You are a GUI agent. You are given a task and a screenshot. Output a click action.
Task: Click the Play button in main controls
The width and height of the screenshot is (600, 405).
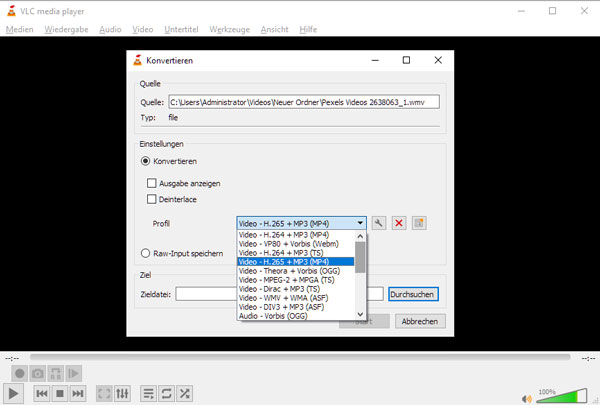tap(13, 393)
